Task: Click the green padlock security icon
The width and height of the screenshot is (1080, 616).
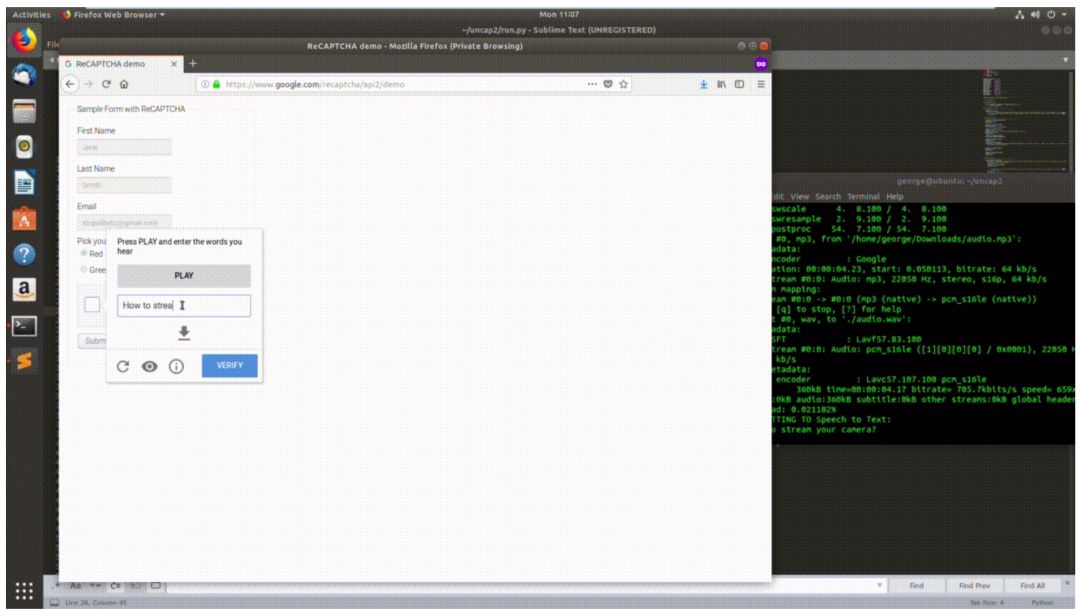Action: click(x=216, y=84)
